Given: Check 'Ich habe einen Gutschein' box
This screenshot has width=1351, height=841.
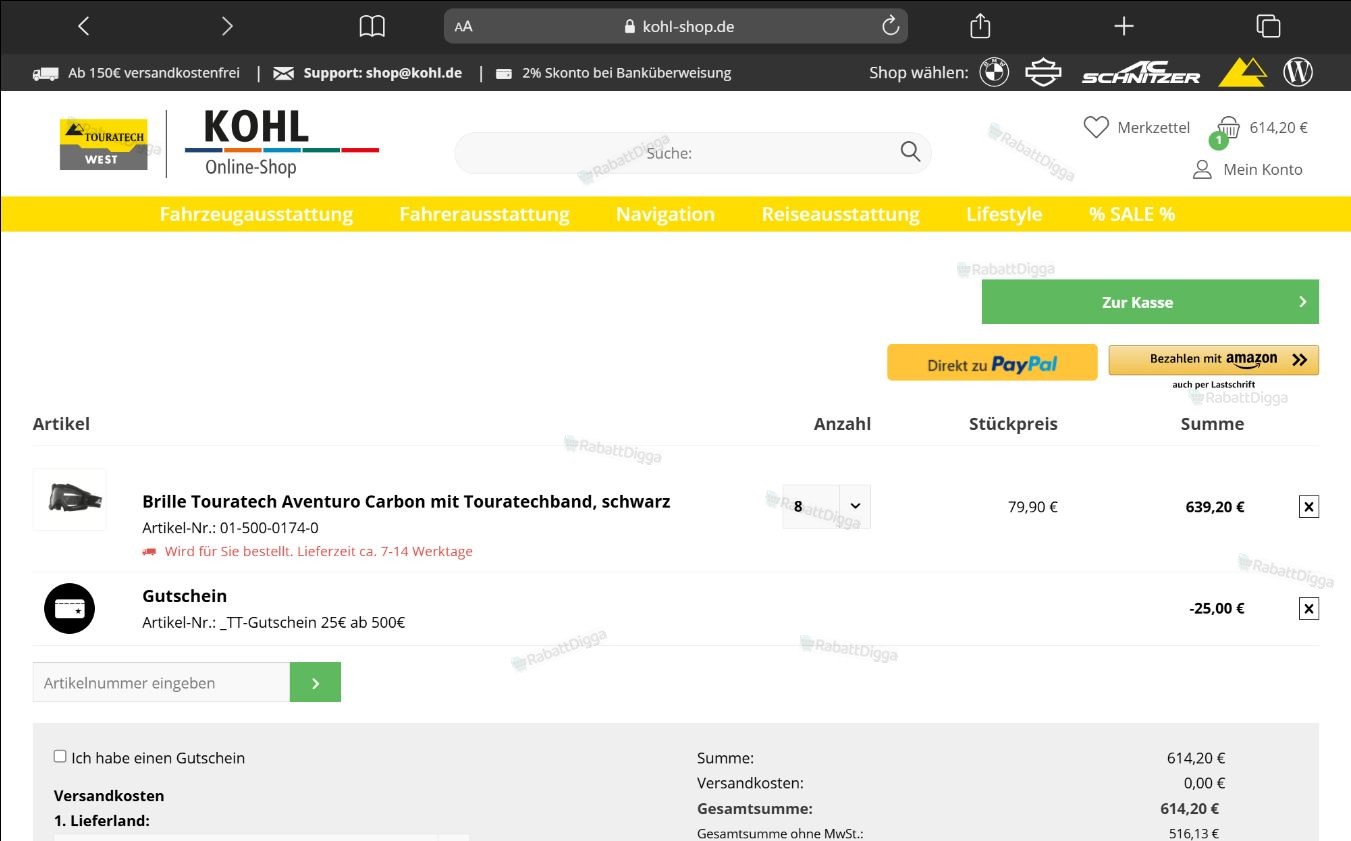Looking at the screenshot, I should tap(60, 757).
